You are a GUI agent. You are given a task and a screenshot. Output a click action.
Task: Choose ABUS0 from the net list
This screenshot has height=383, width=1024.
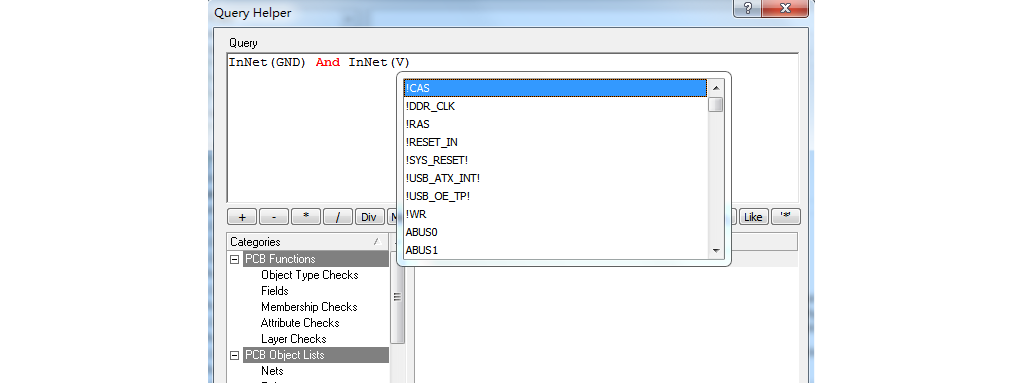[555, 232]
